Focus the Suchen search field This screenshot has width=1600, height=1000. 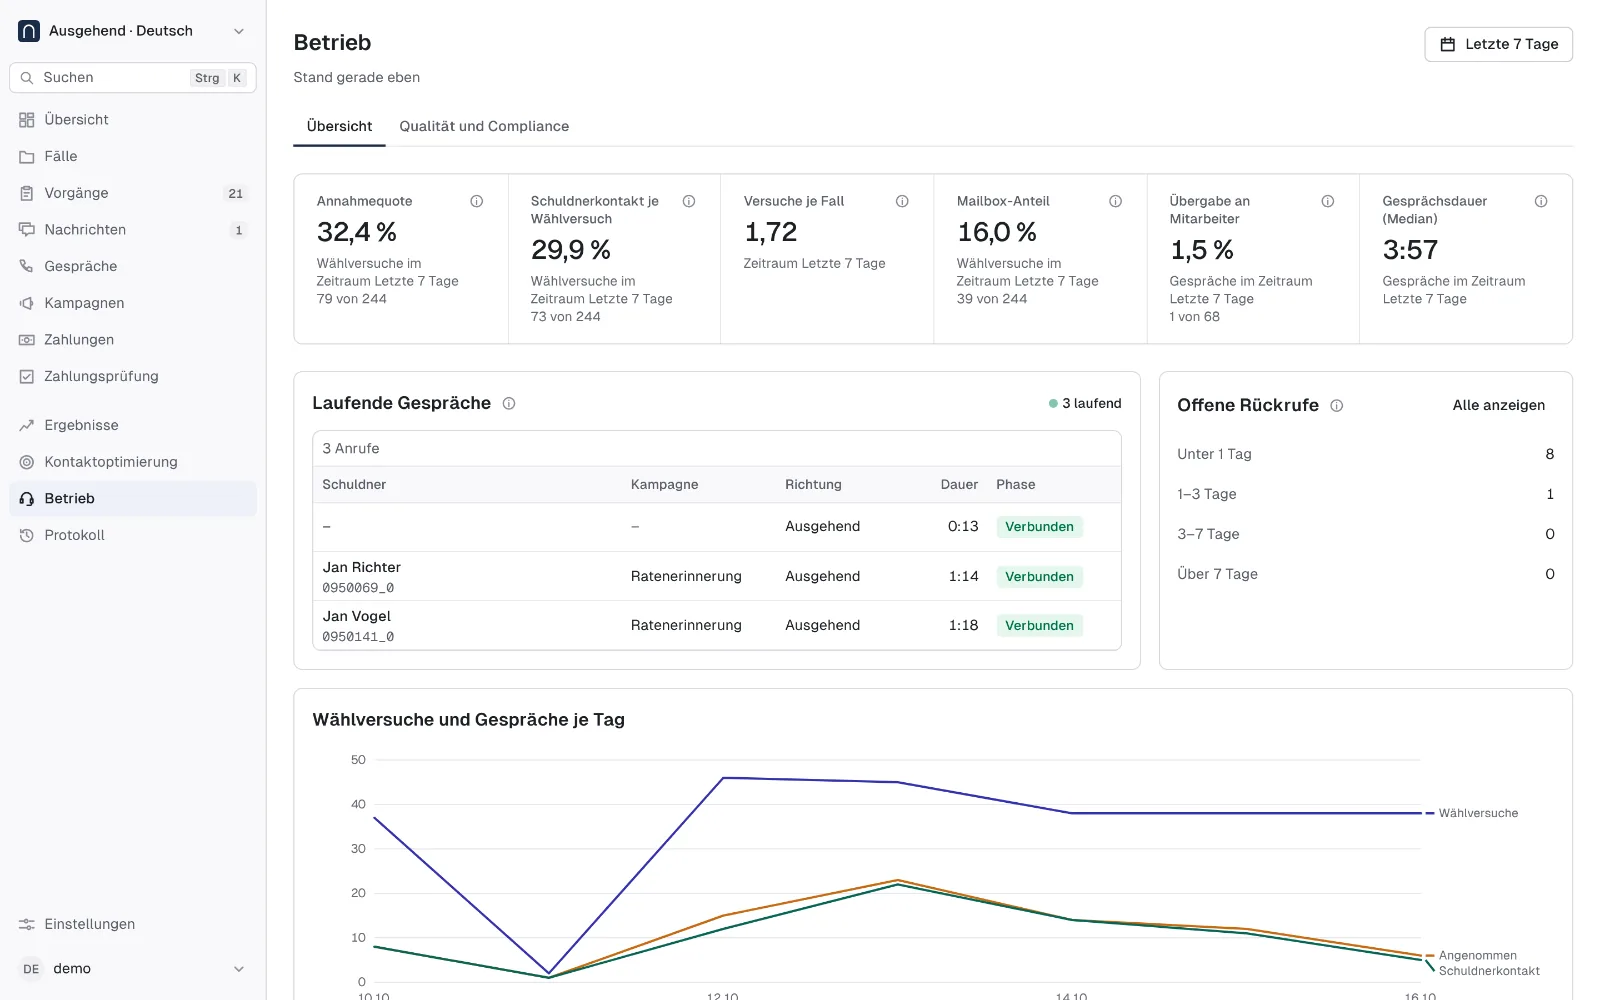(133, 78)
